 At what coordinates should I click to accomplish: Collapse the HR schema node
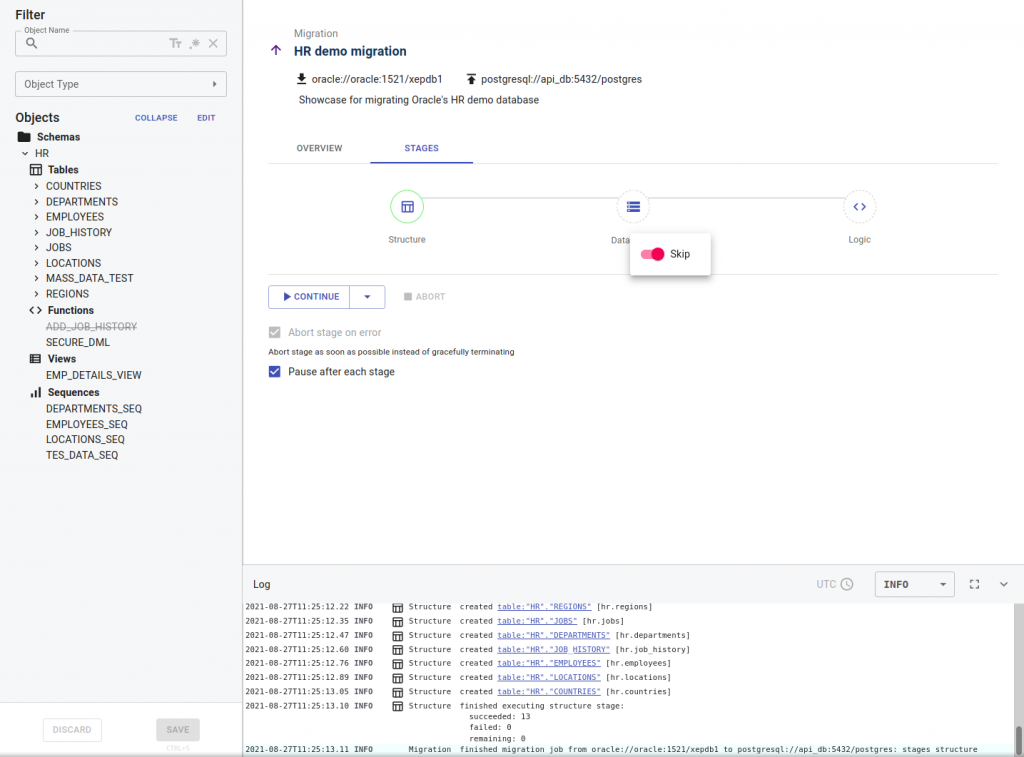(25, 153)
